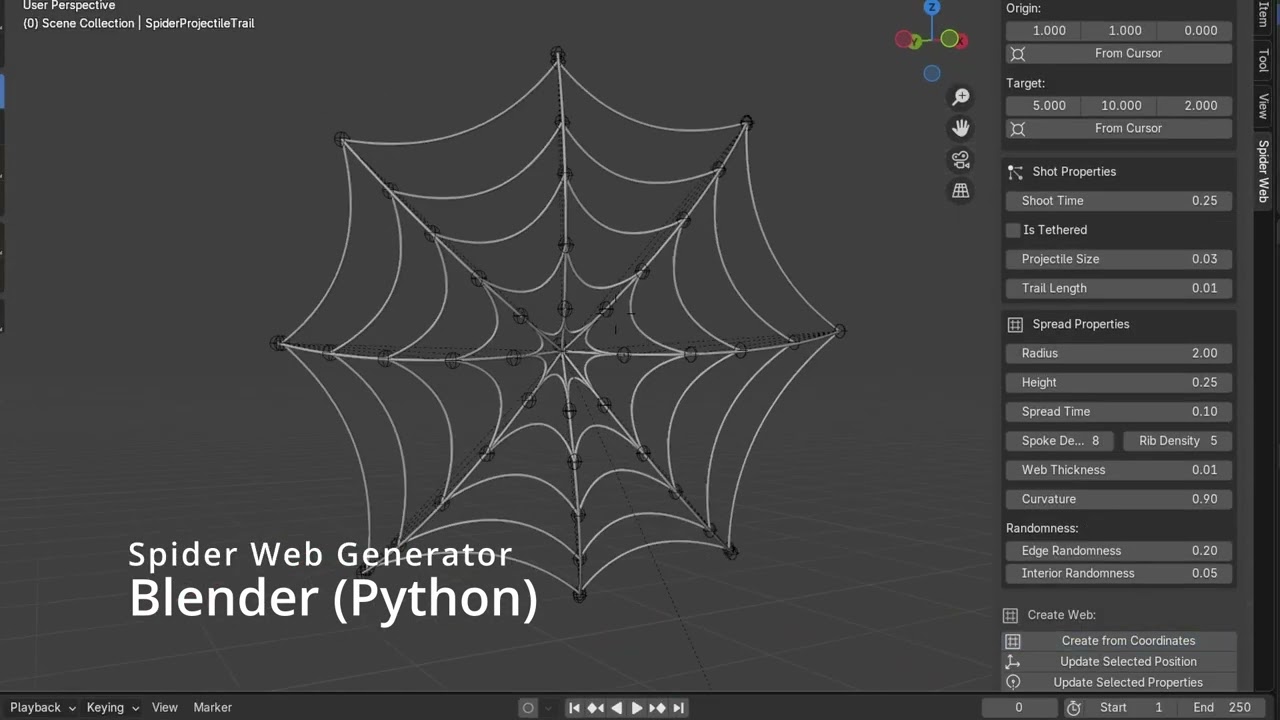Click Update Selected Properties button
This screenshot has height=720, width=1280.
1120,683
